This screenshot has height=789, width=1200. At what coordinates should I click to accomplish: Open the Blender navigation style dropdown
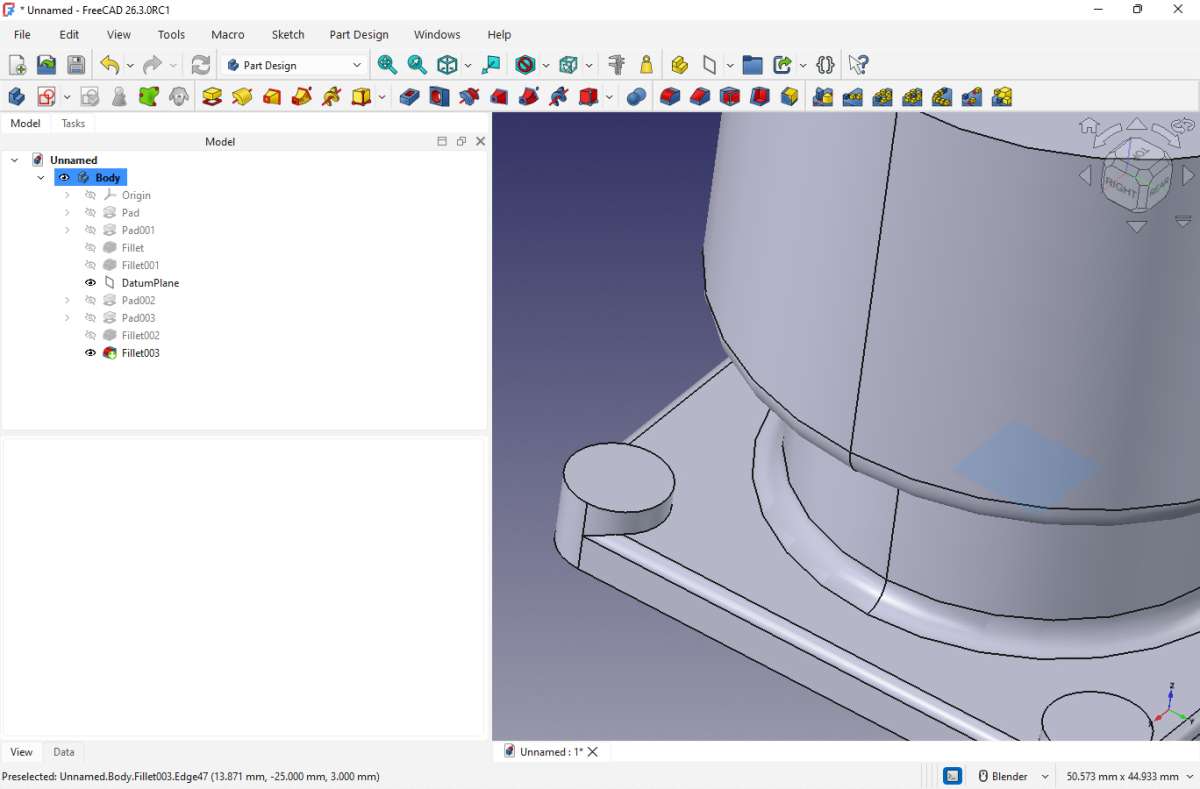coord(1014,776)
